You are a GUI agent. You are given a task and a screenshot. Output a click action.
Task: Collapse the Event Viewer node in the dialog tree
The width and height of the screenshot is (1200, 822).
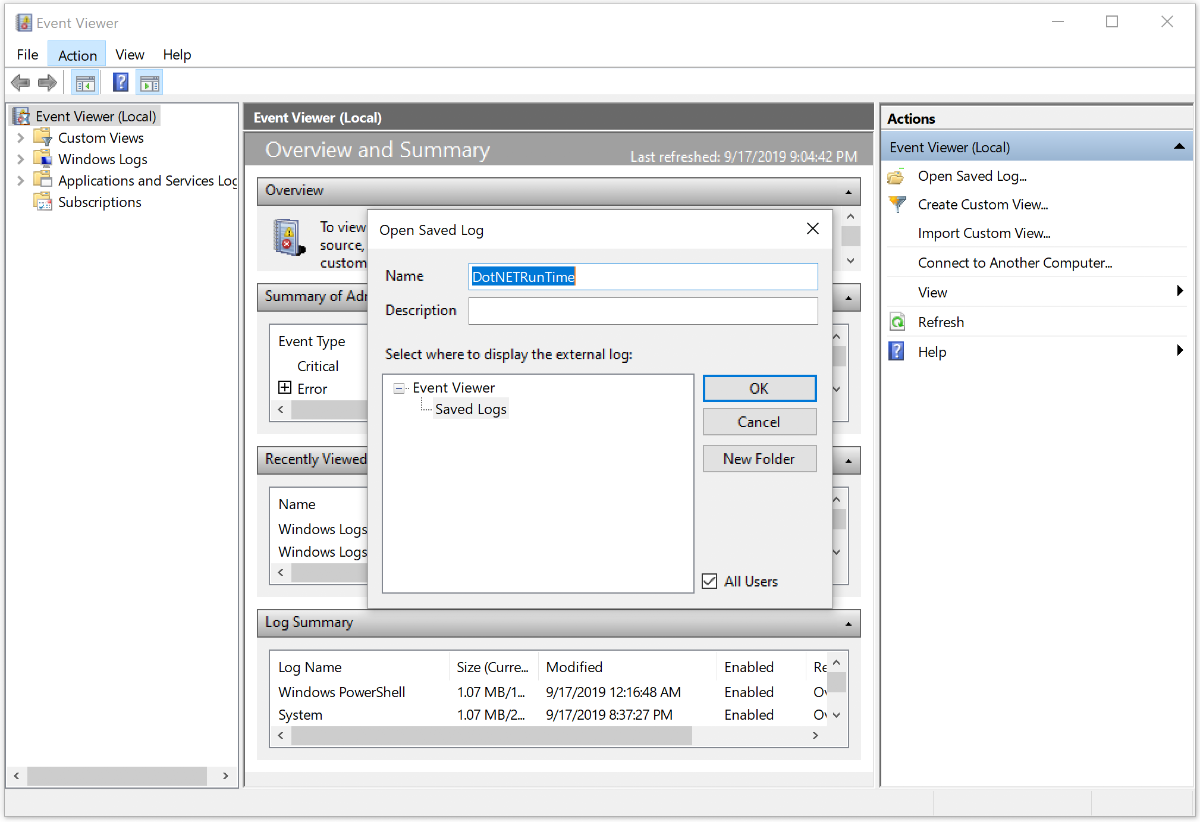tap(400, 388)
